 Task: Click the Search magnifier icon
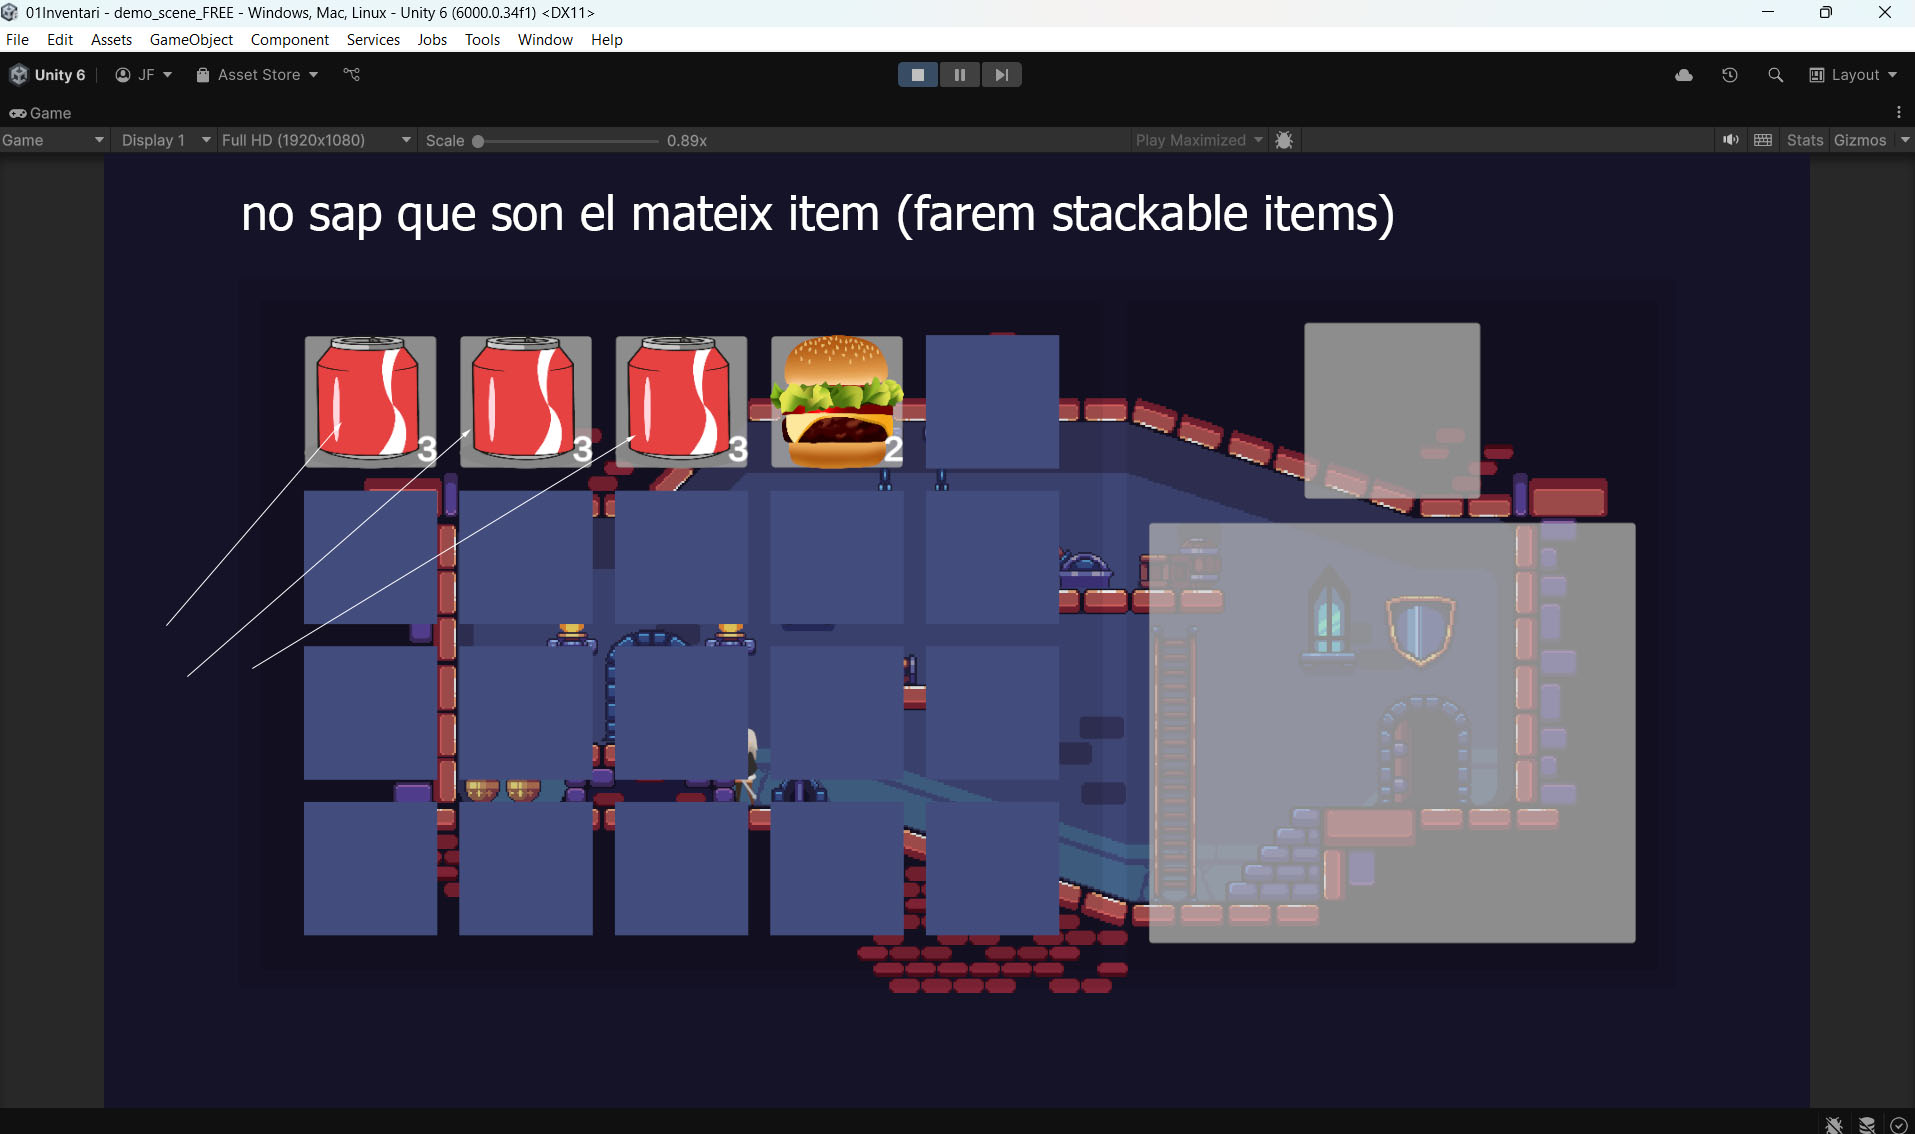pos(1775,75)
